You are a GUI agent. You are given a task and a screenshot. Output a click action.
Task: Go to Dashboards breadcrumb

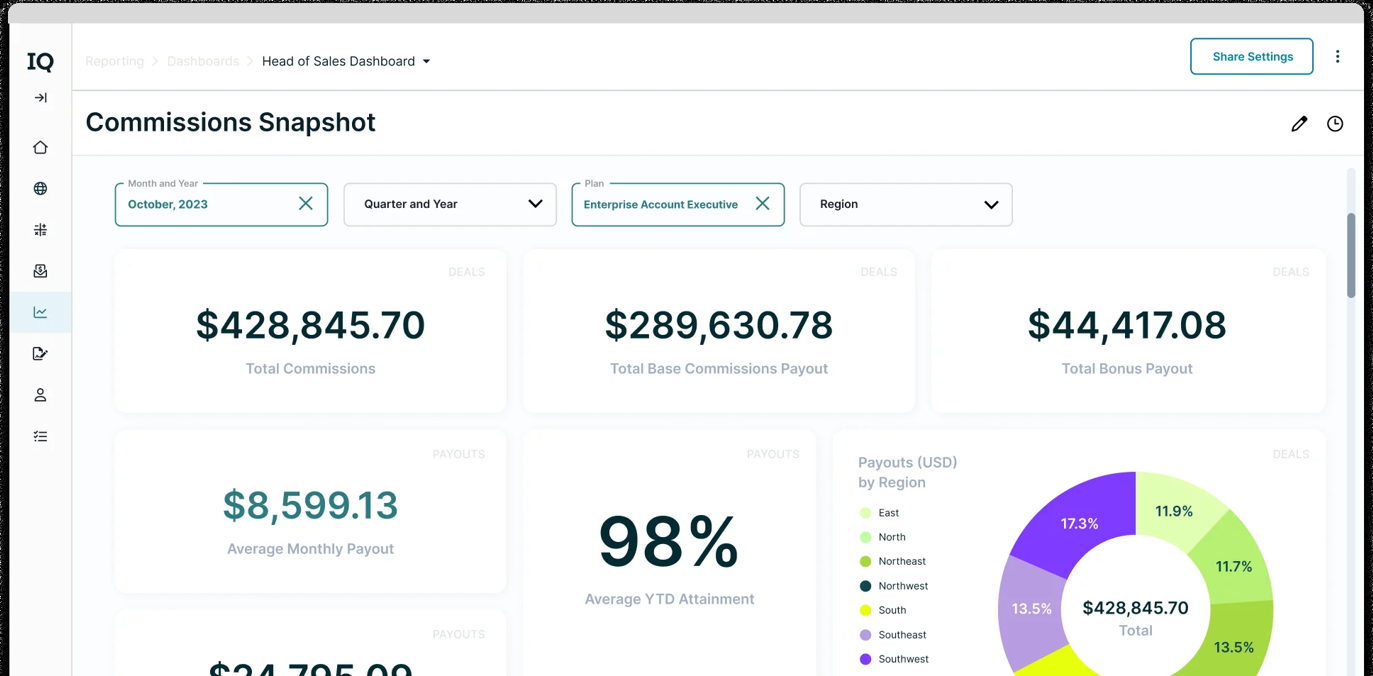coord(203,61)
